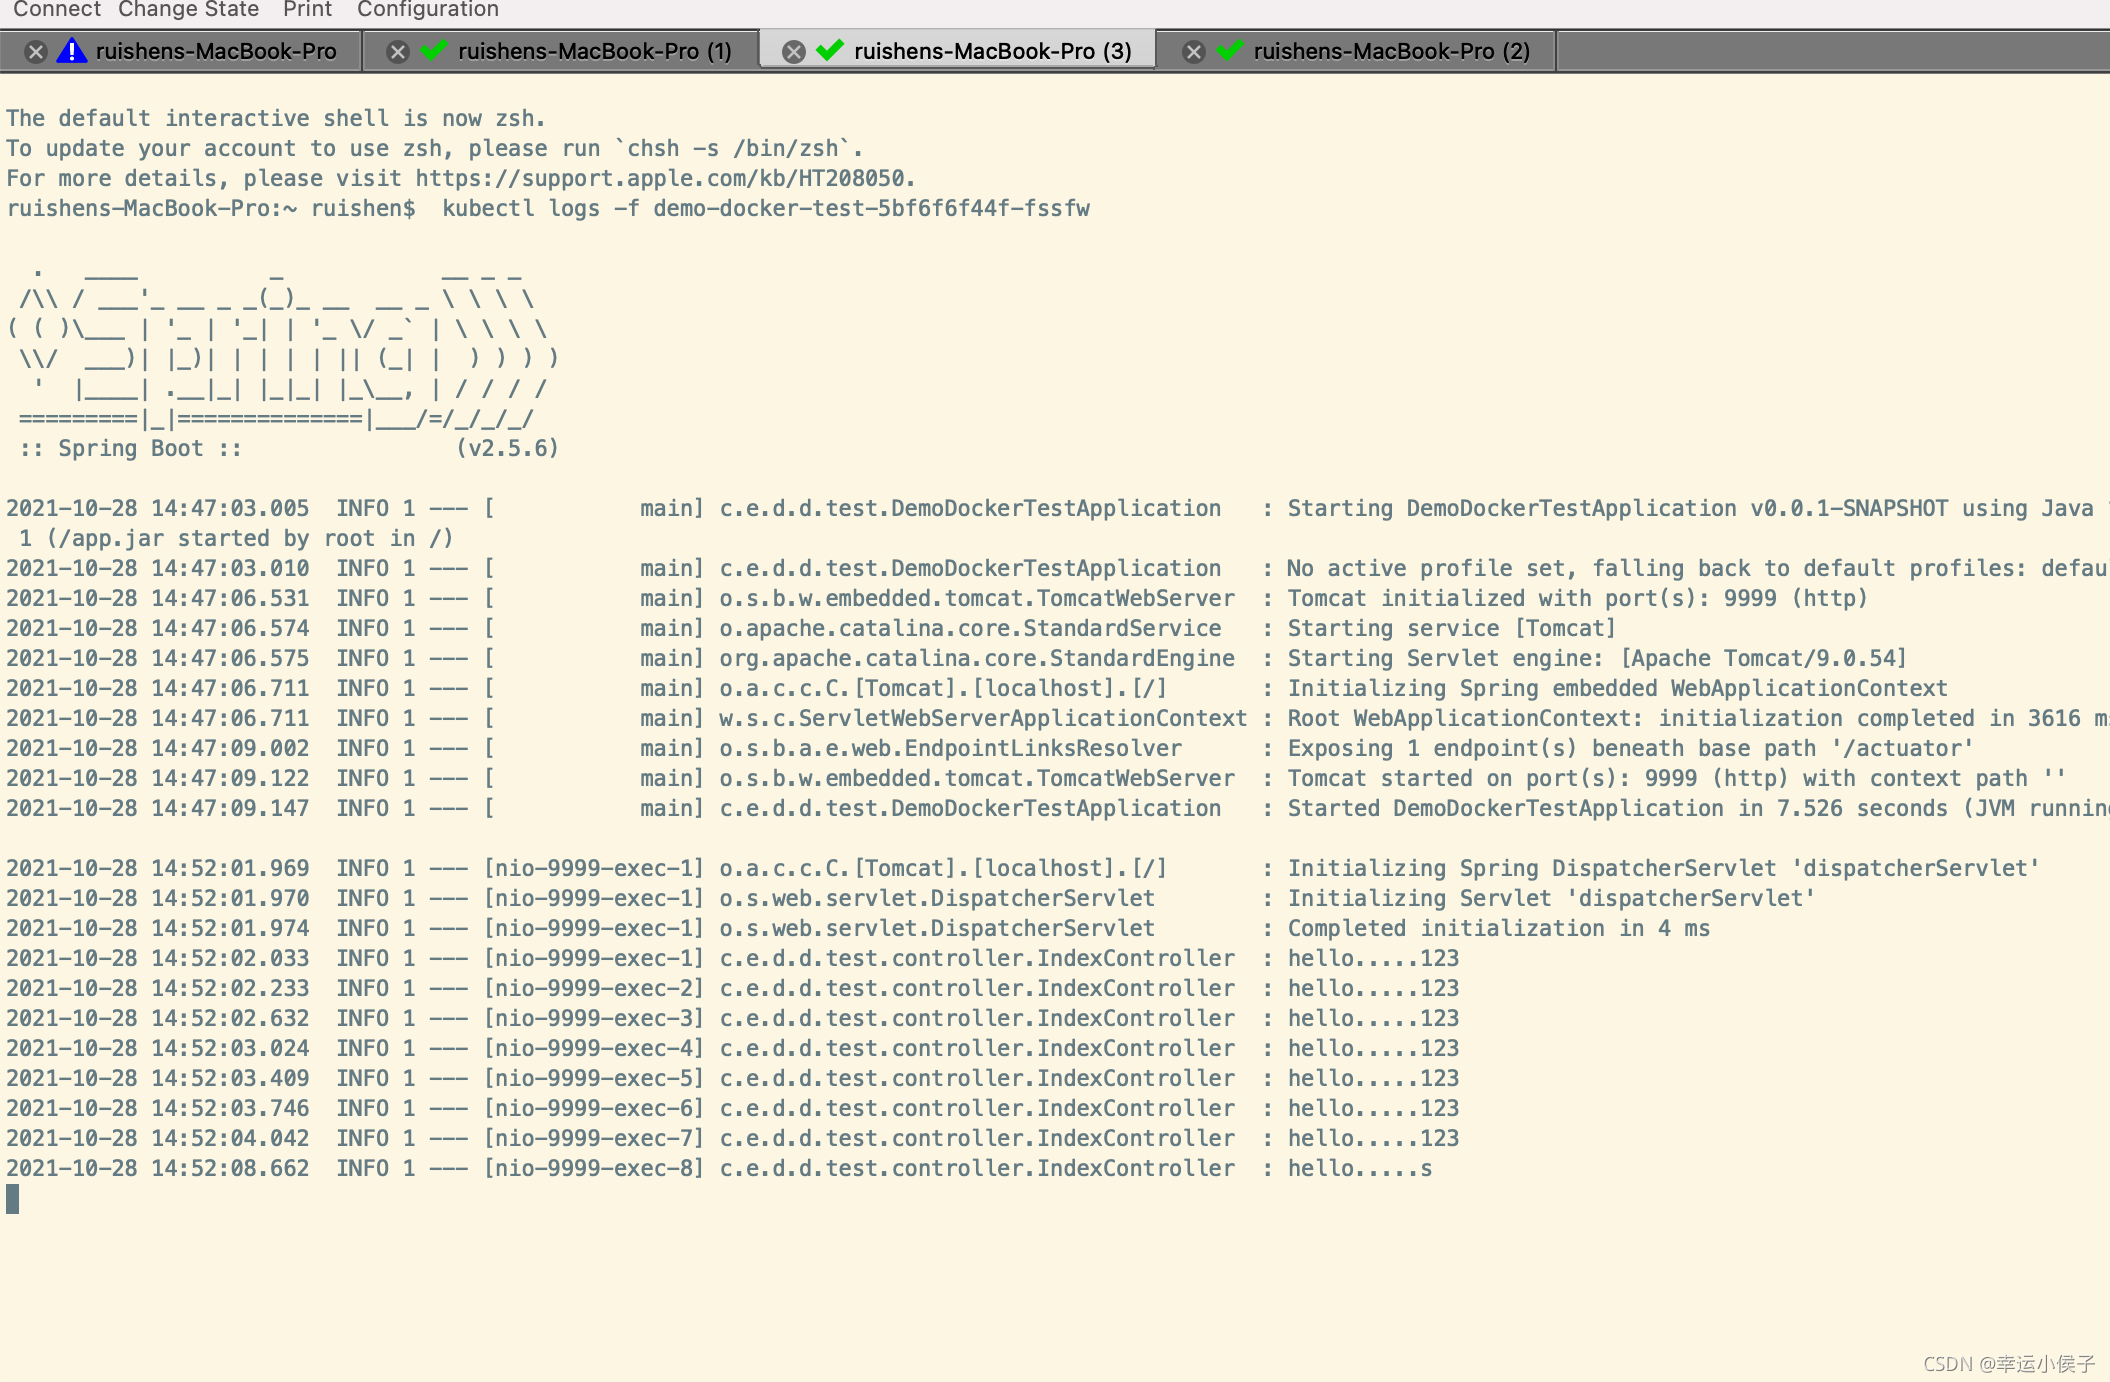This screenshot has height=1382, width=2110.
Task: Close the first ruishens-MacBook-Pro tab
Action: click(x=36, y=52)
